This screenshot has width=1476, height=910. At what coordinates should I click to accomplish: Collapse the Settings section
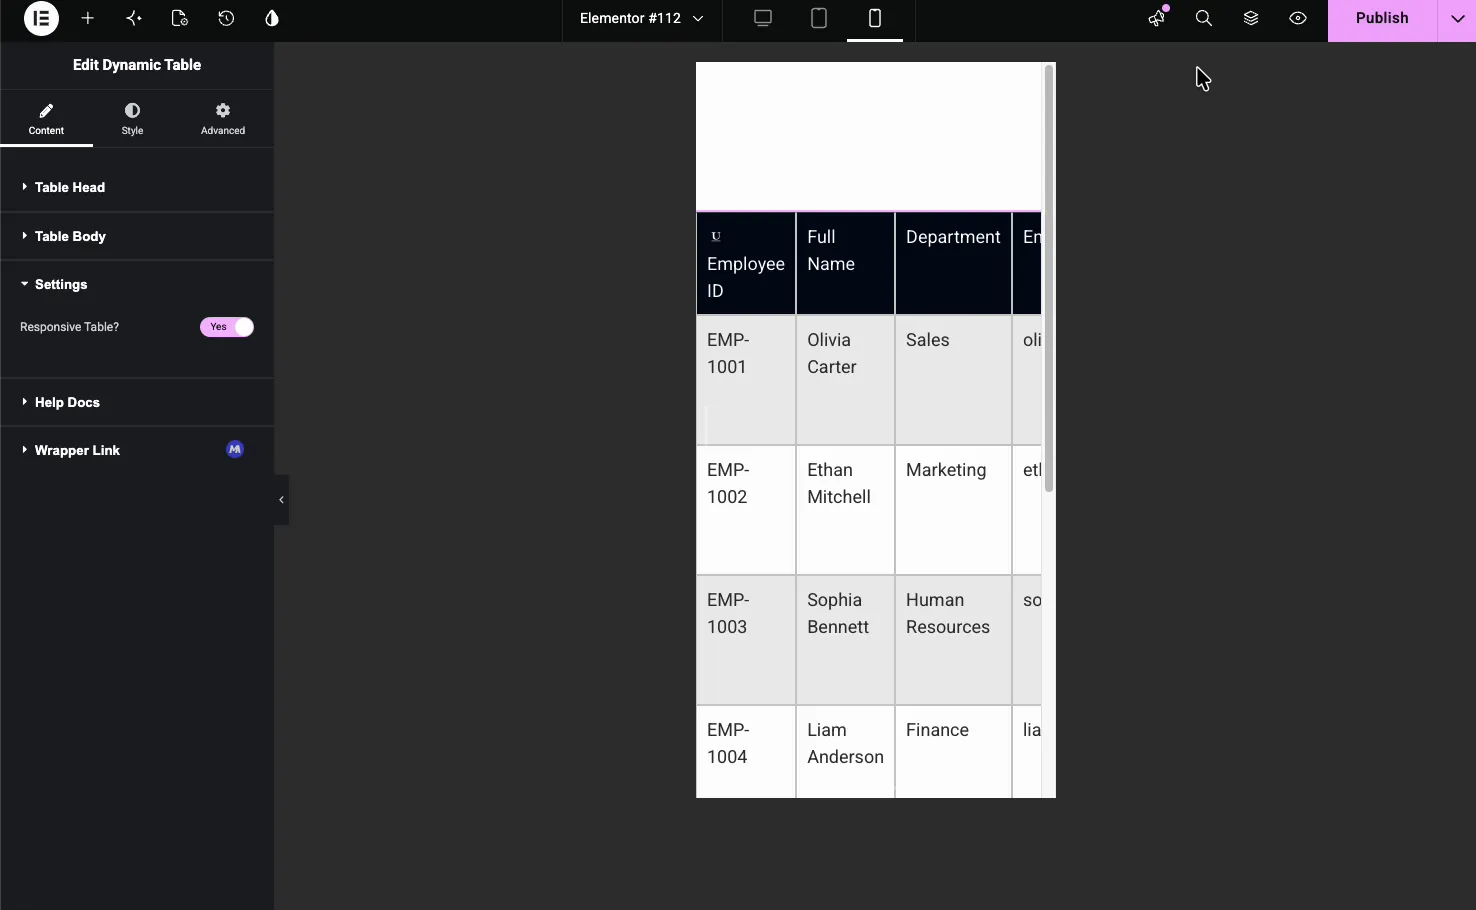[137, 285]
